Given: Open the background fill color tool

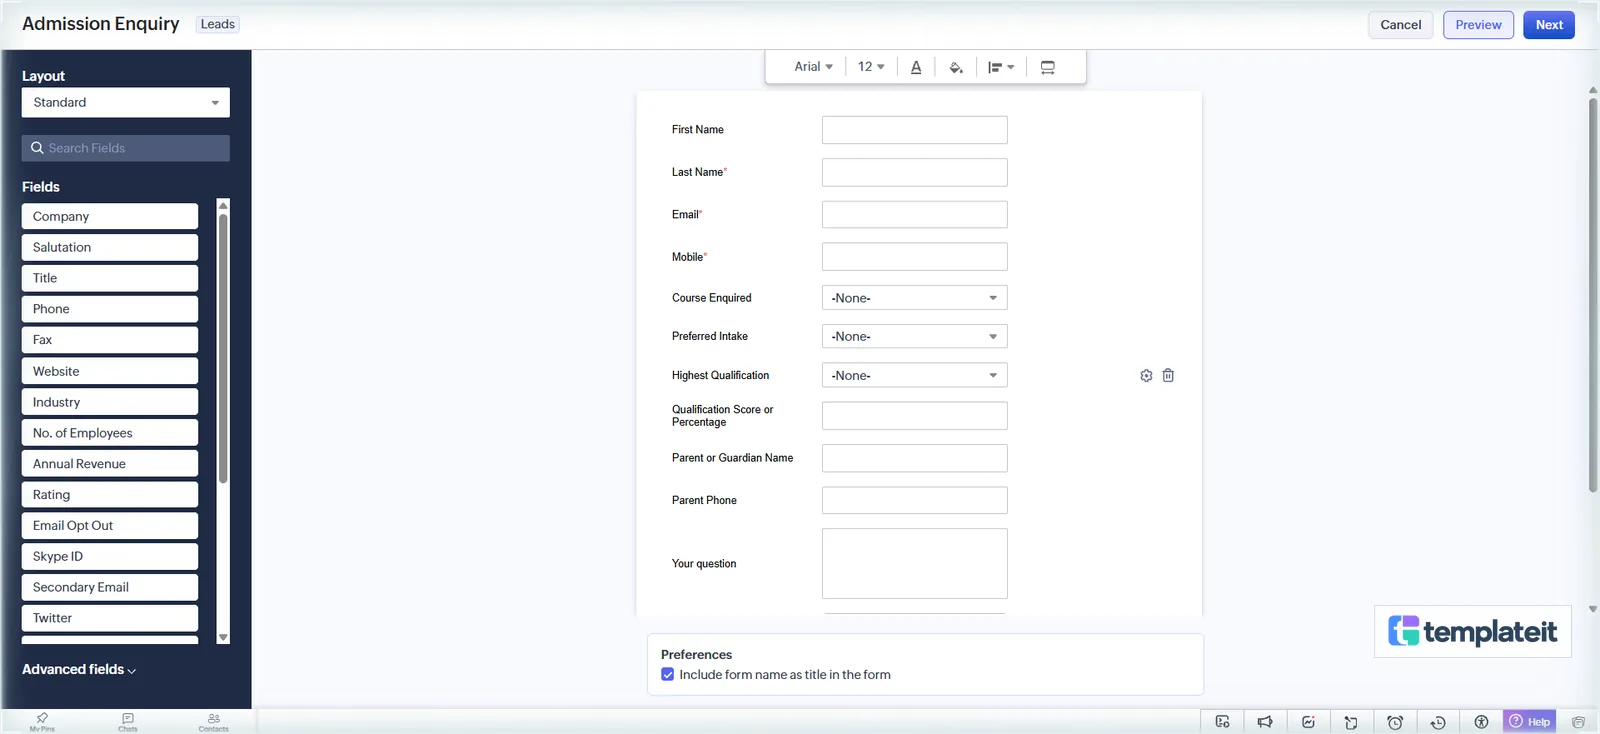Looking at the screenshot, I should click(x=956, y=67).
